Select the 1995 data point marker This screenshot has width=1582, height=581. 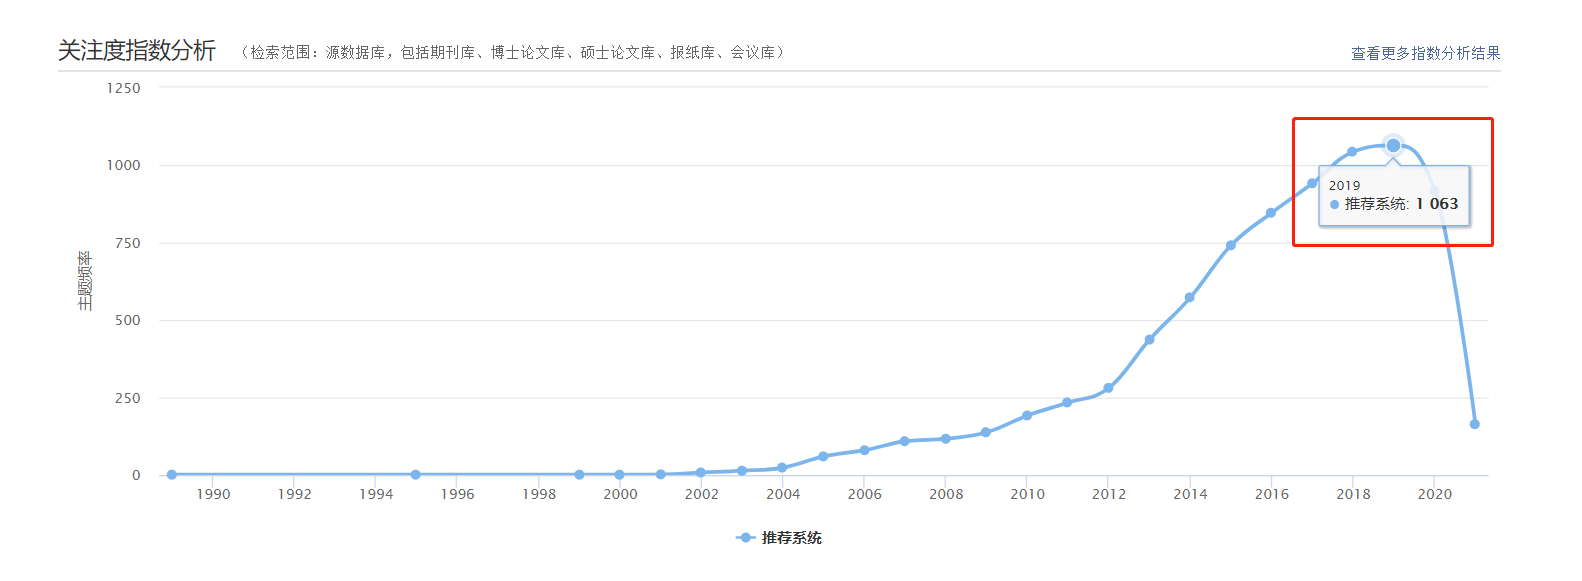[416, 474]
